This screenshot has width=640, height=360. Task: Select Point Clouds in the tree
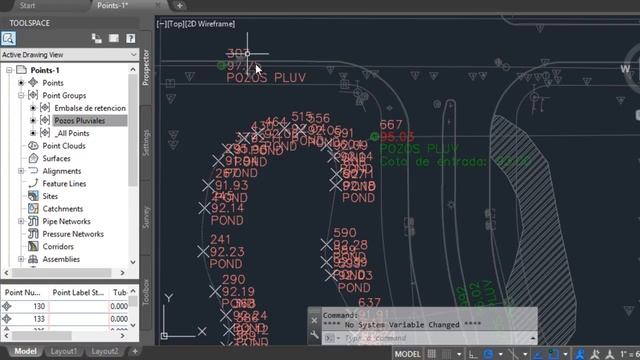(64, 146)
